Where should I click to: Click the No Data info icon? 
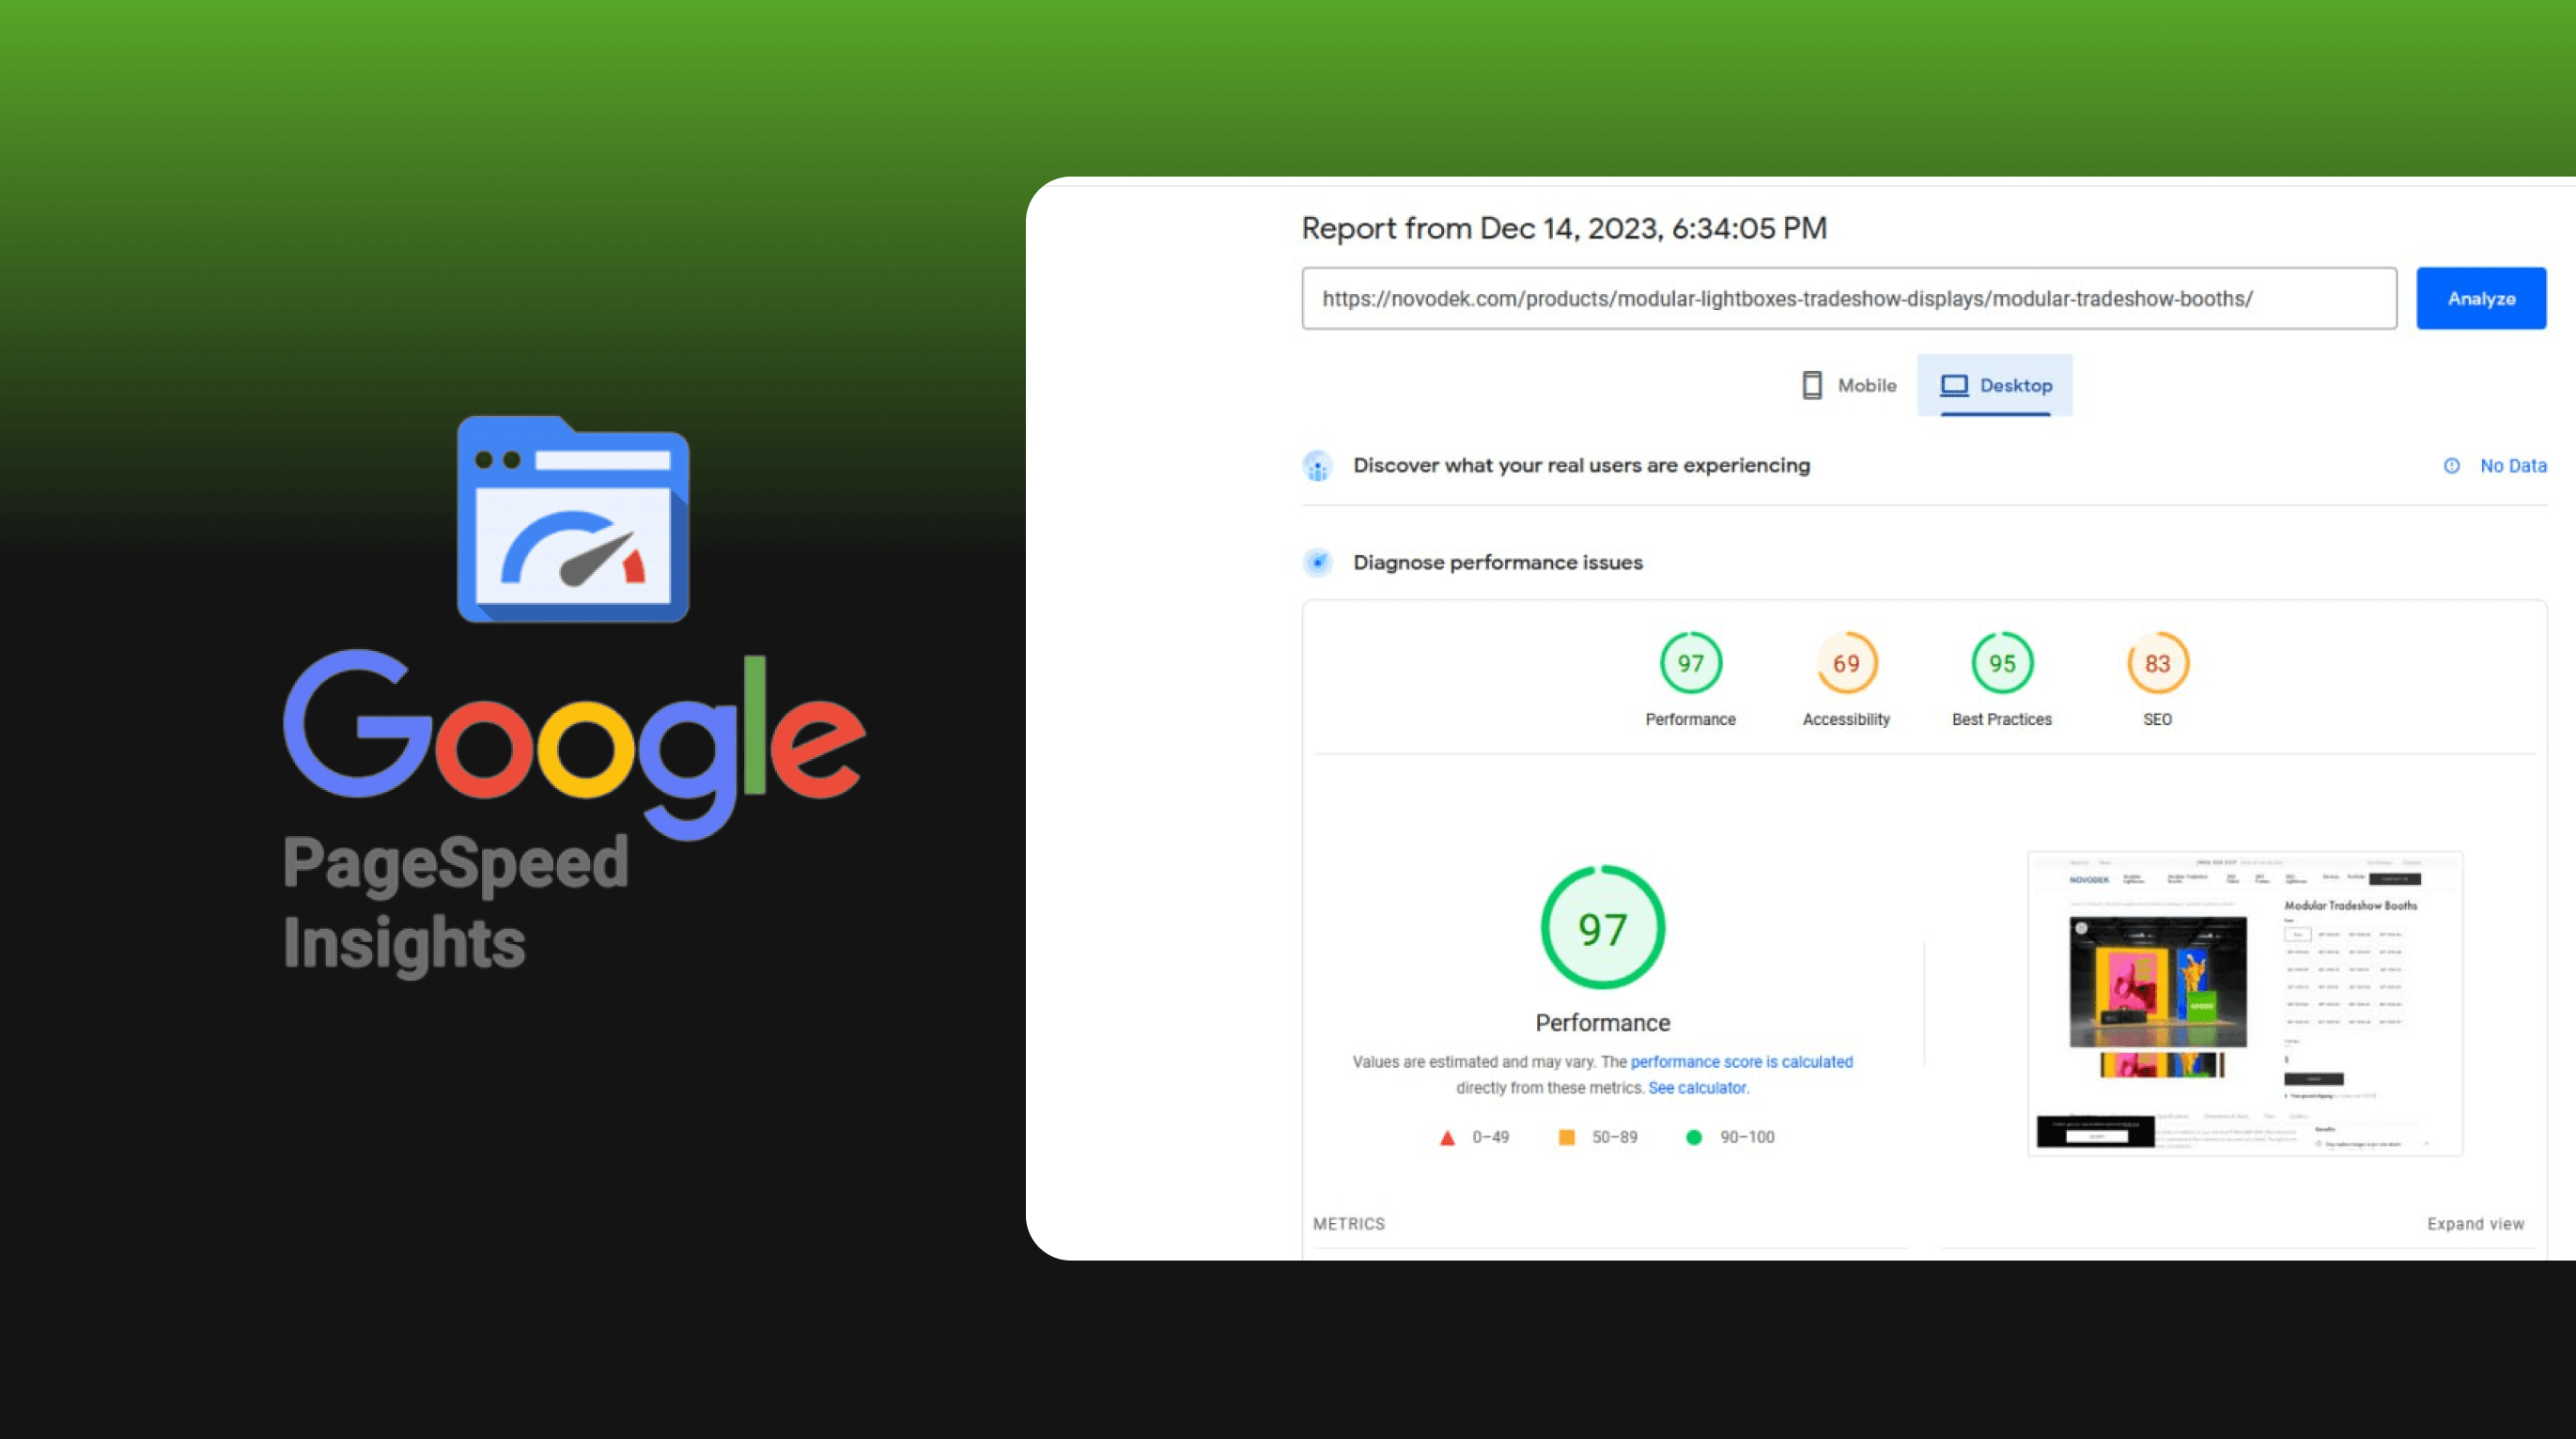click(2451, 466)
